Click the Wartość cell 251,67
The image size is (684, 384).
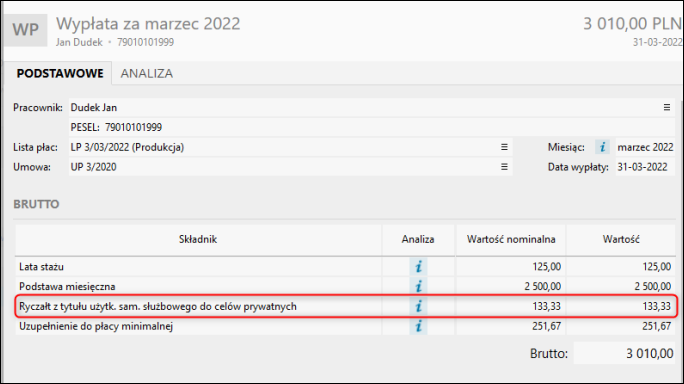tap(621, 326)
